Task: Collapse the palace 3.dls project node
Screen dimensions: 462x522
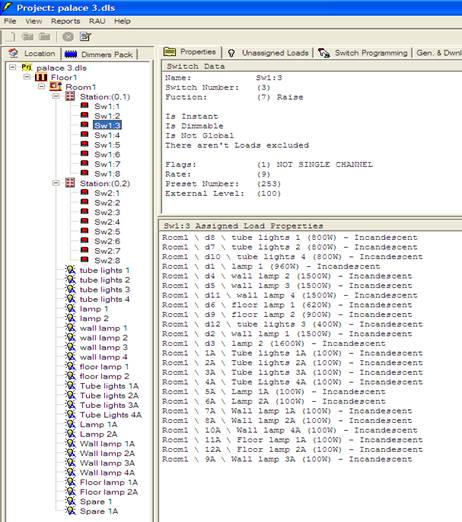Action: [x=13, y=67]
